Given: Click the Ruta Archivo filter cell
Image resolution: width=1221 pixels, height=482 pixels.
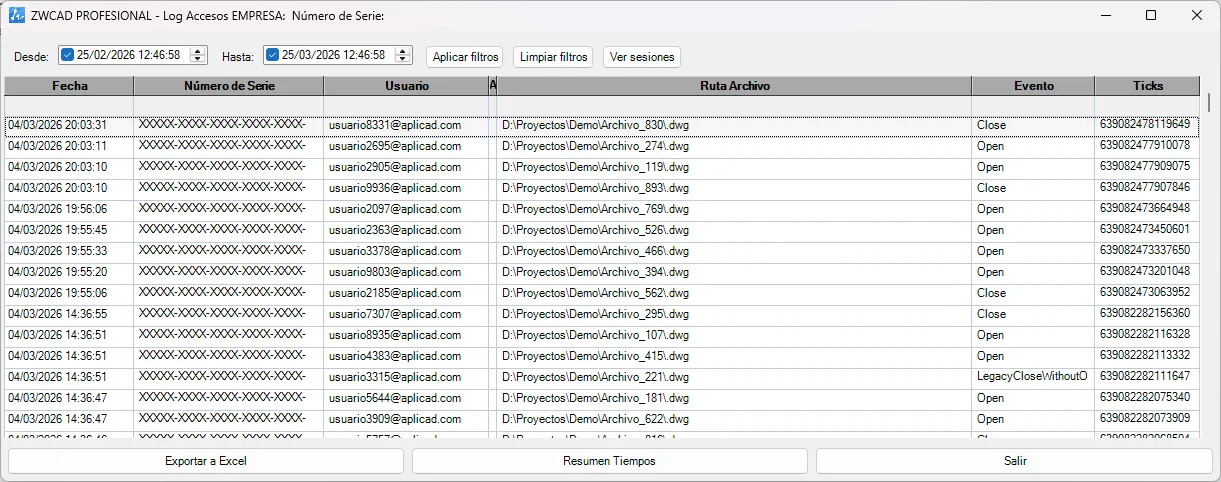Looking at the screenshot, I should 735,106.
